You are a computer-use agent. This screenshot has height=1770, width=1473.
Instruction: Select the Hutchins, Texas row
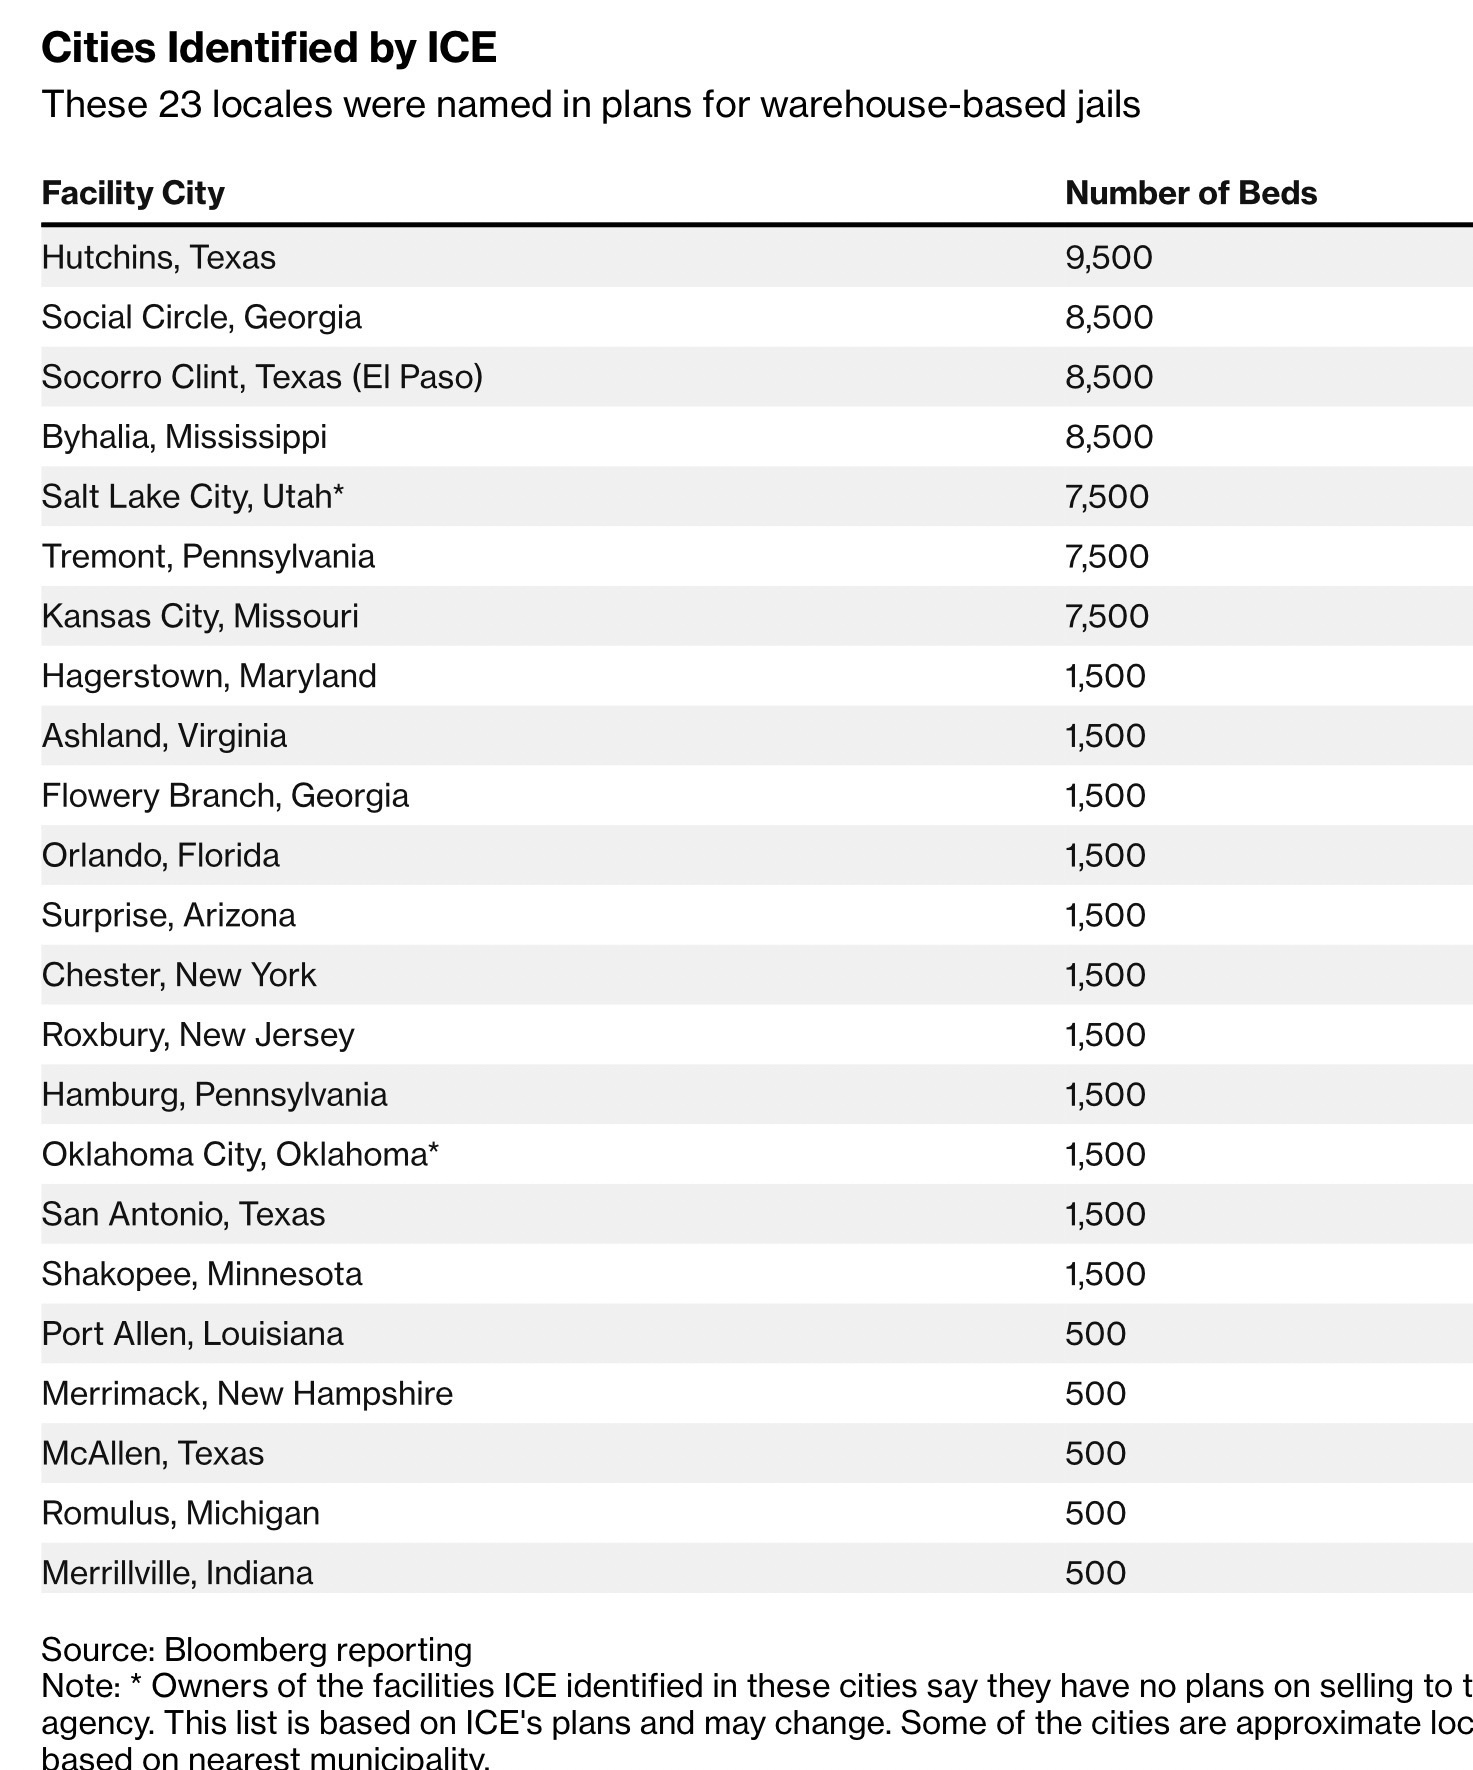point(158,258)
